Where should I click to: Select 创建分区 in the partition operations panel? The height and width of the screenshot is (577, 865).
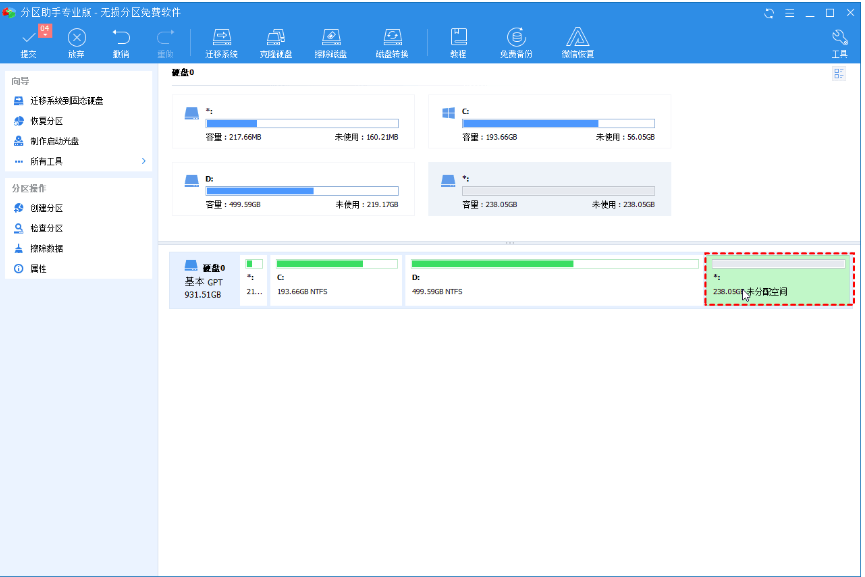pyautogui.click(x=46, y=208)
